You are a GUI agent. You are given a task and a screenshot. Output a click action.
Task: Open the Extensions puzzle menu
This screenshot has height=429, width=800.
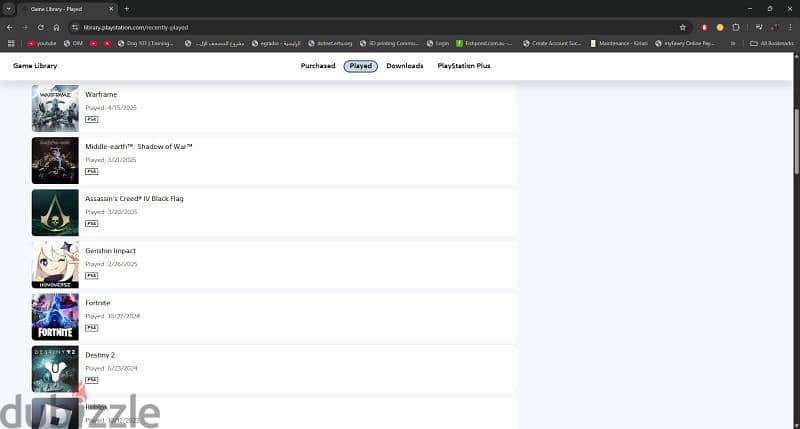coord(736,28)
